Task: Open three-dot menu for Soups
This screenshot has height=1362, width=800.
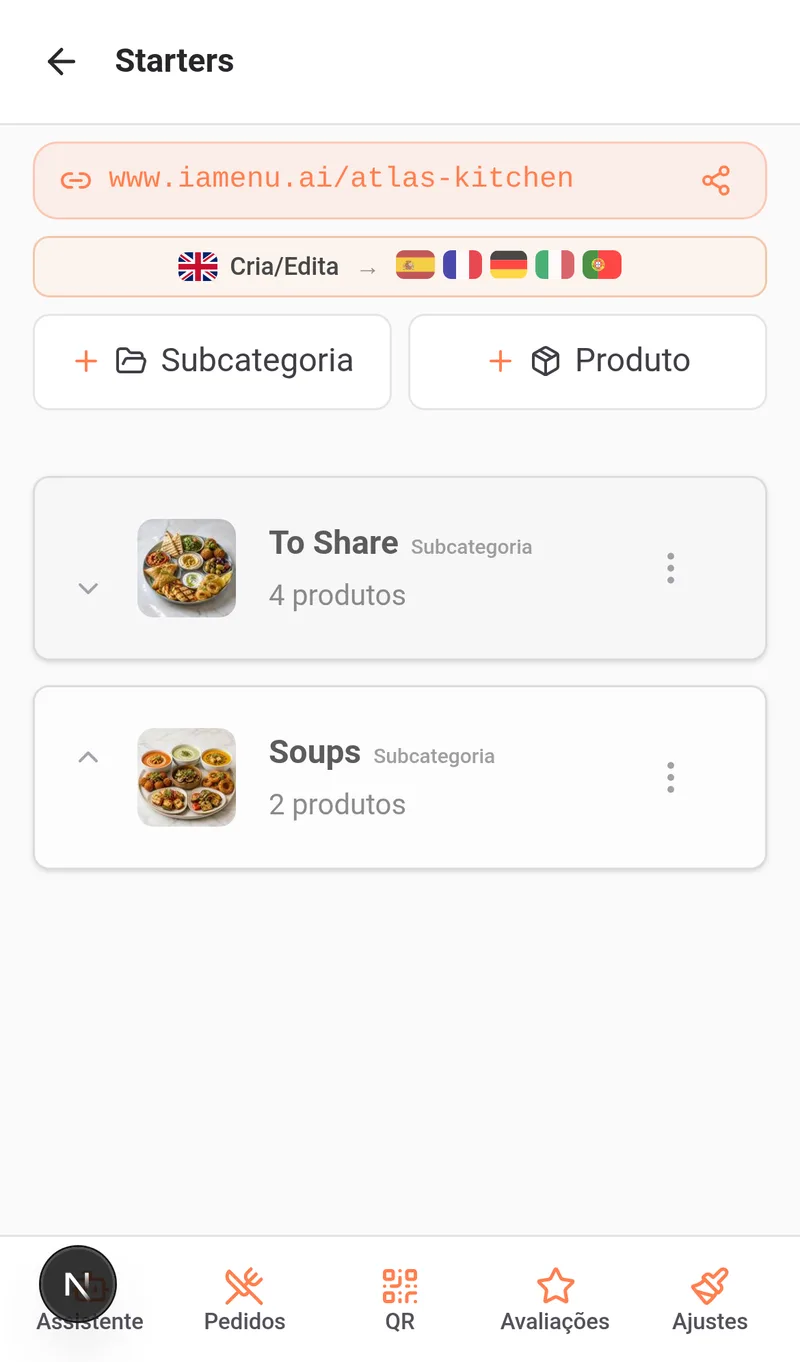Action: point(670,777)
